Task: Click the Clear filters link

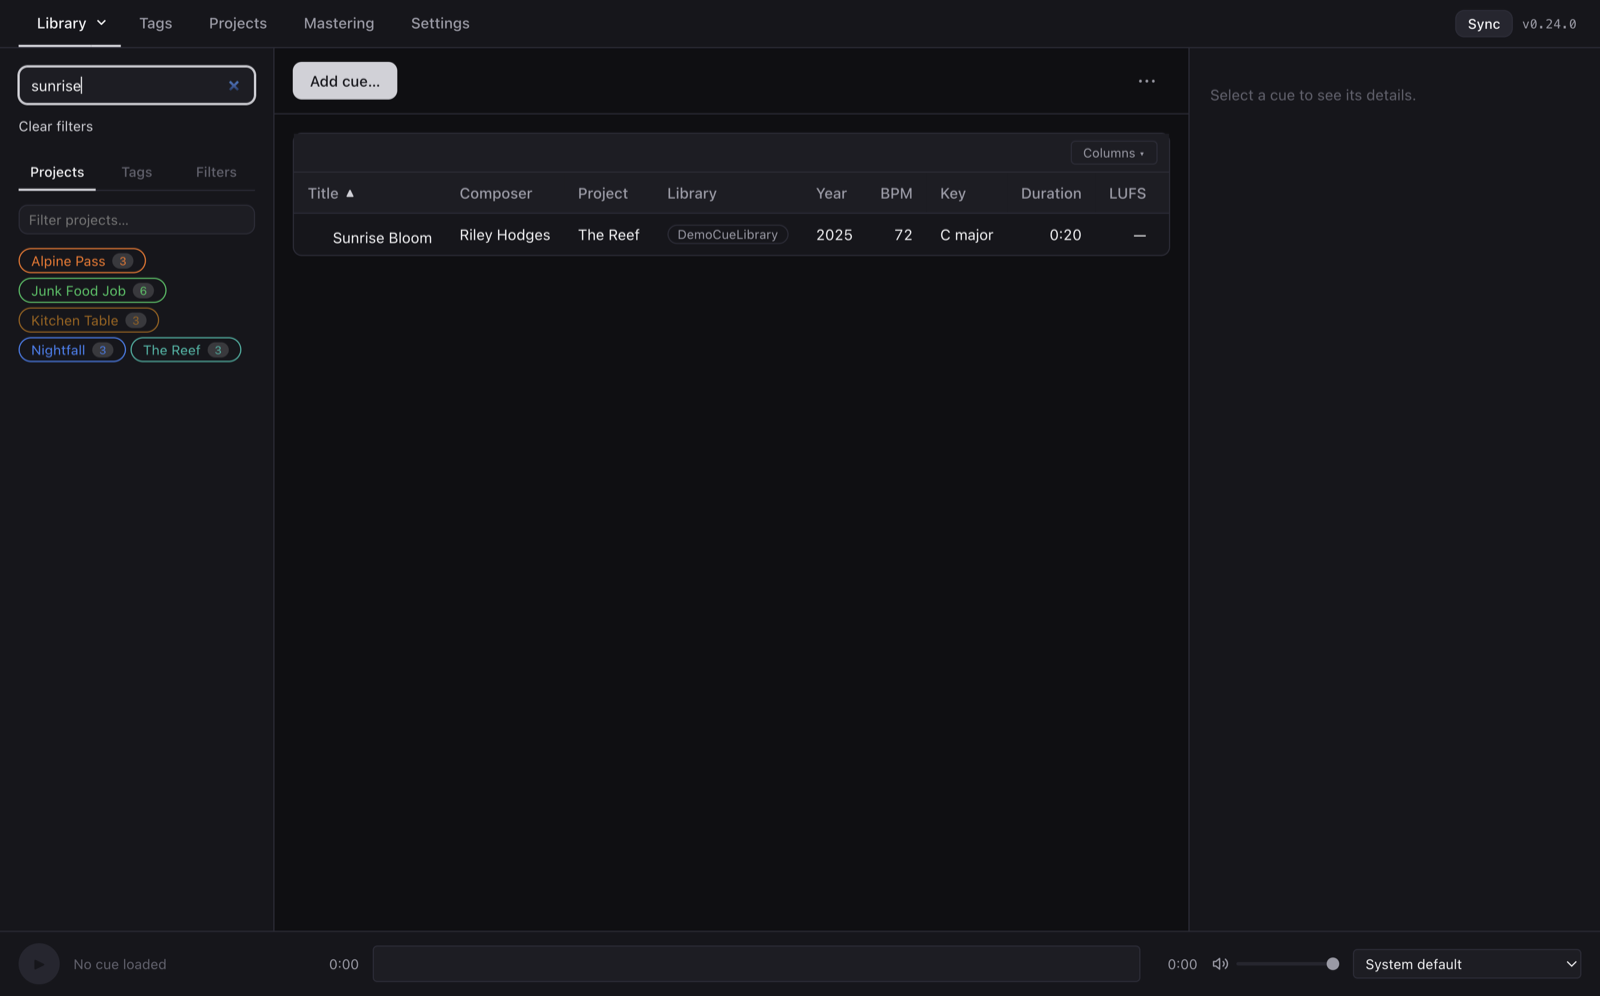Action: point(56,126)
